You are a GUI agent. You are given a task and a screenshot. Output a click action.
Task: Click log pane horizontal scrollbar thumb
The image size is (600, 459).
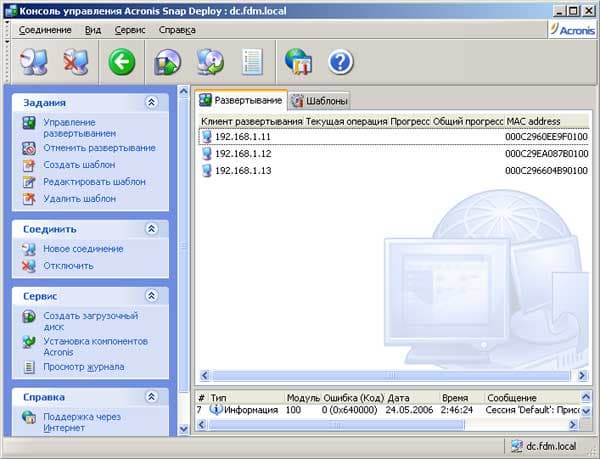[337, 425]
